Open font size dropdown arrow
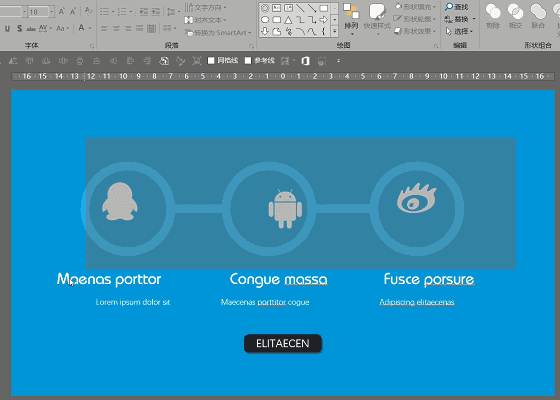 (x=52, y=12)
